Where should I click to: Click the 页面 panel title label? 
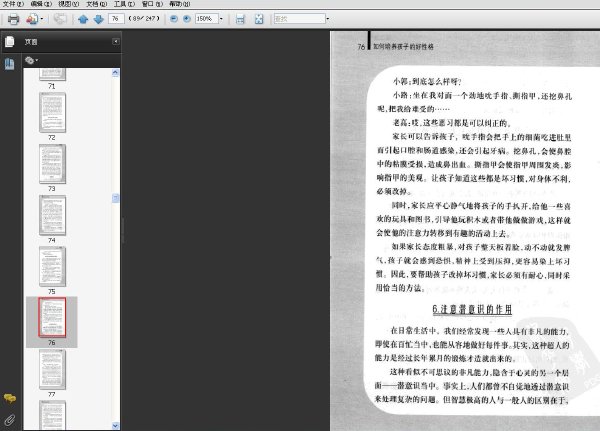click(x=31, y=42)
